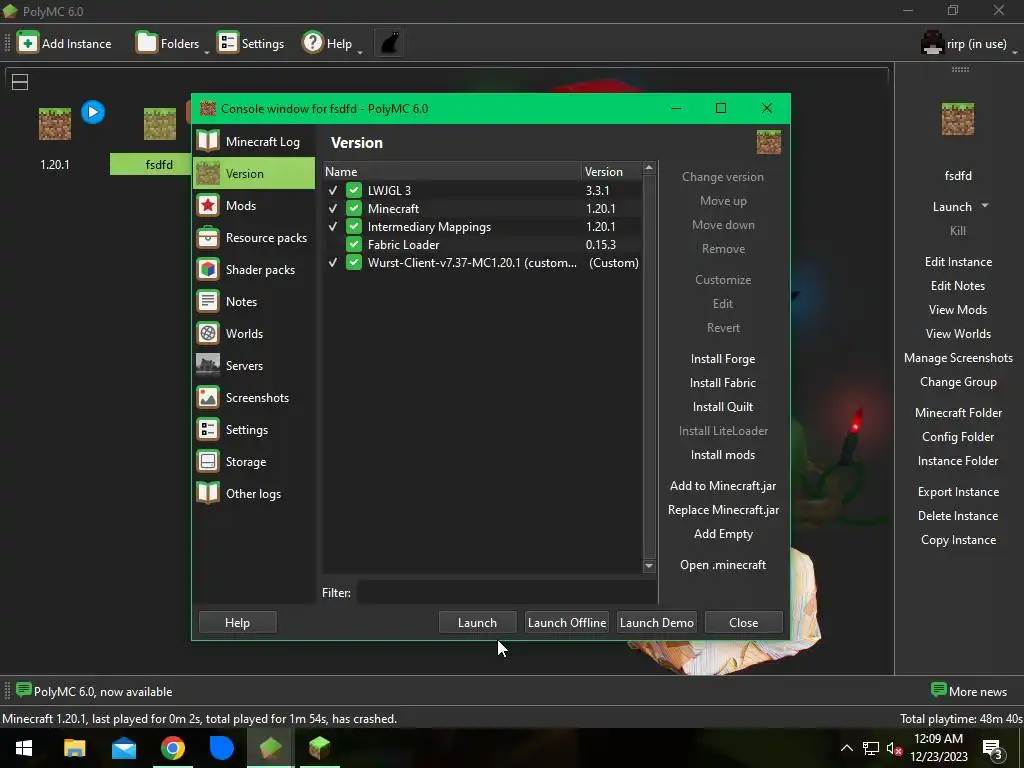Click the Add Instance toolbar icon
Screen dimensions: 1024x768
pyautogui.click(x=27, y=43)
